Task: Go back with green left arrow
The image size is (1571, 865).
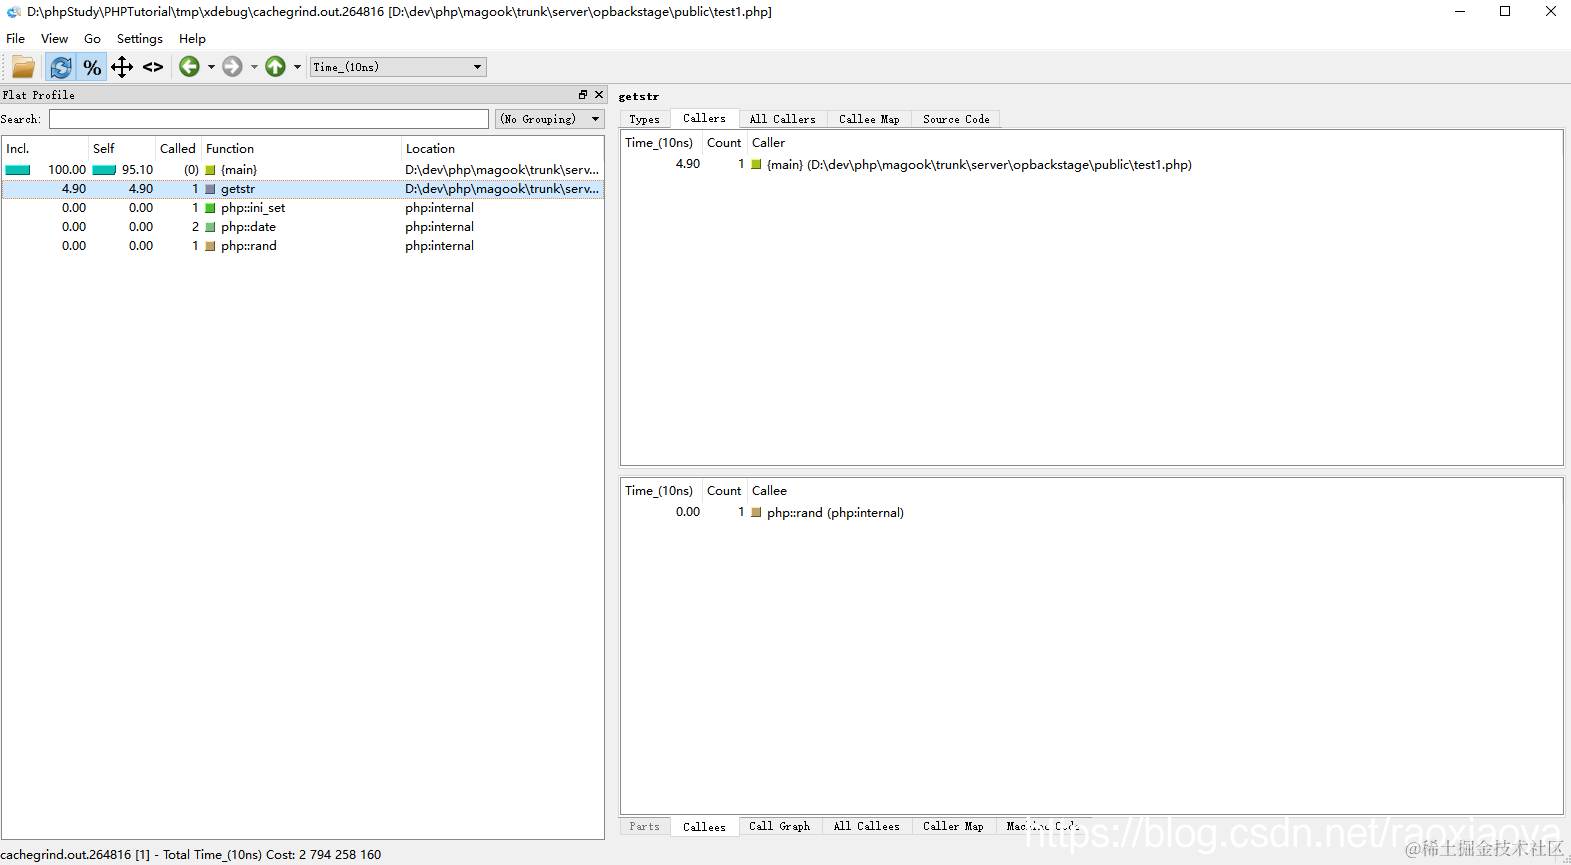Action: point(189,67)
